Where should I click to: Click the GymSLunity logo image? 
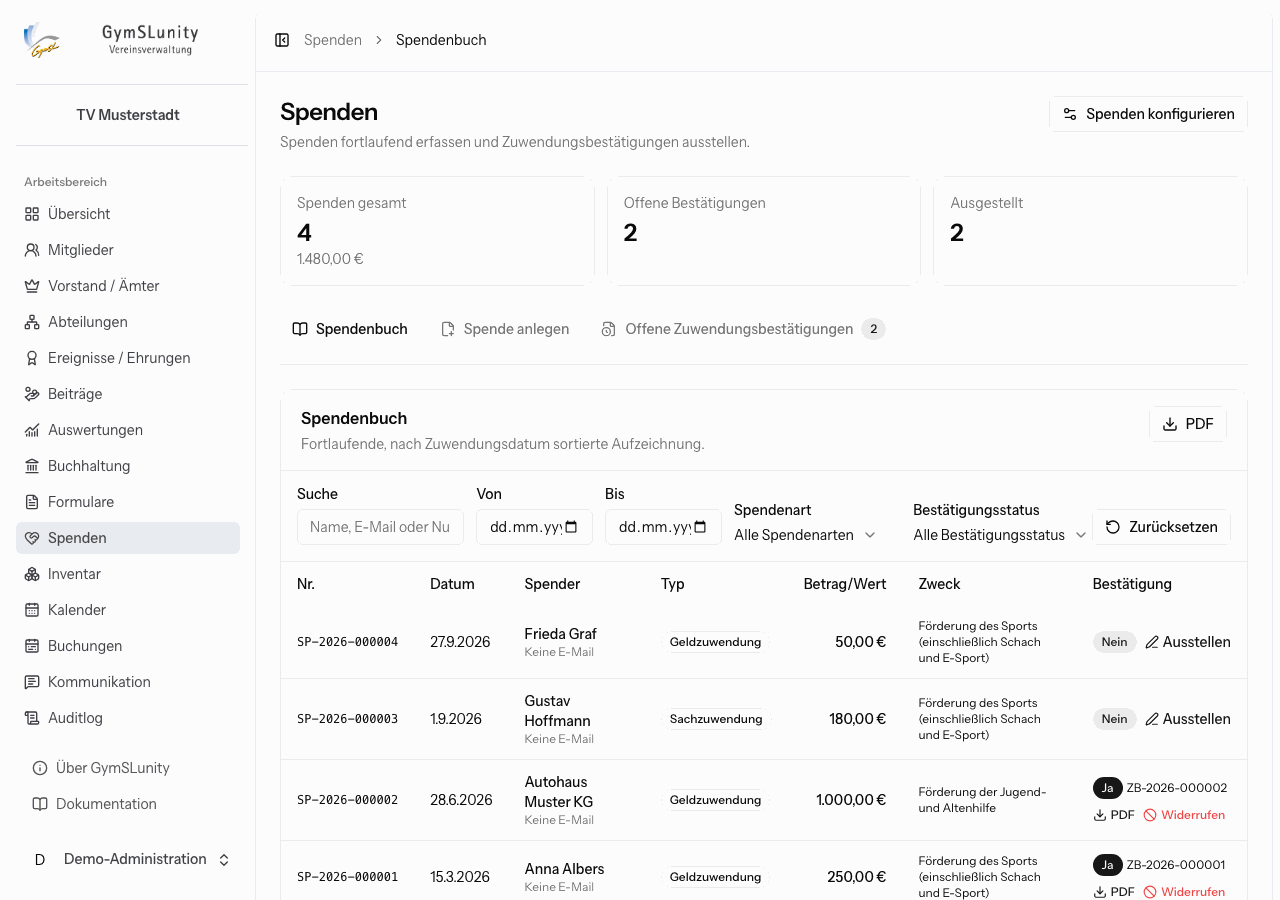(x=42, y=40)
